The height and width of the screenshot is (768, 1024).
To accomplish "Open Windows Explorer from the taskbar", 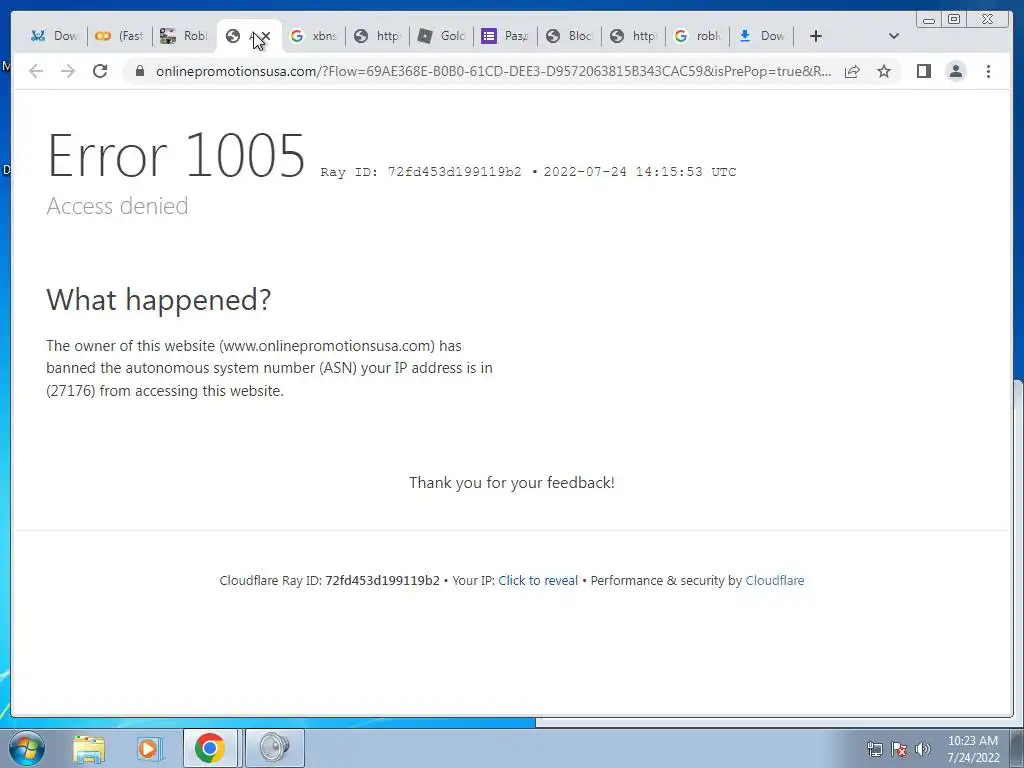I will tap(89, 748).
